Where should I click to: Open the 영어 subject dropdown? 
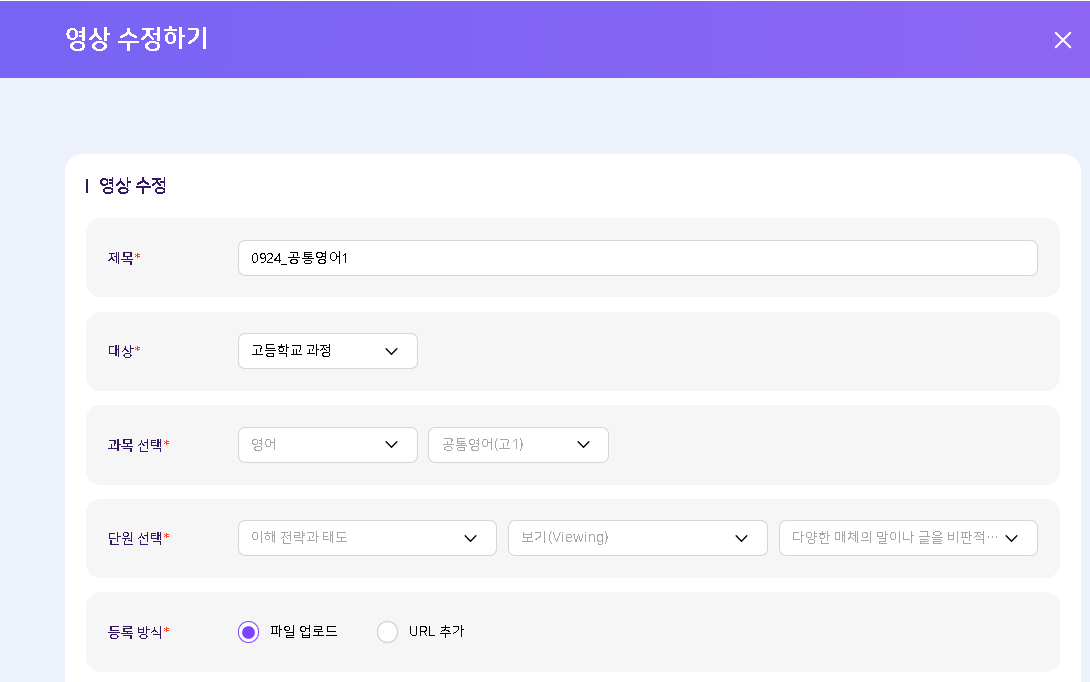[x=310, y=445]
